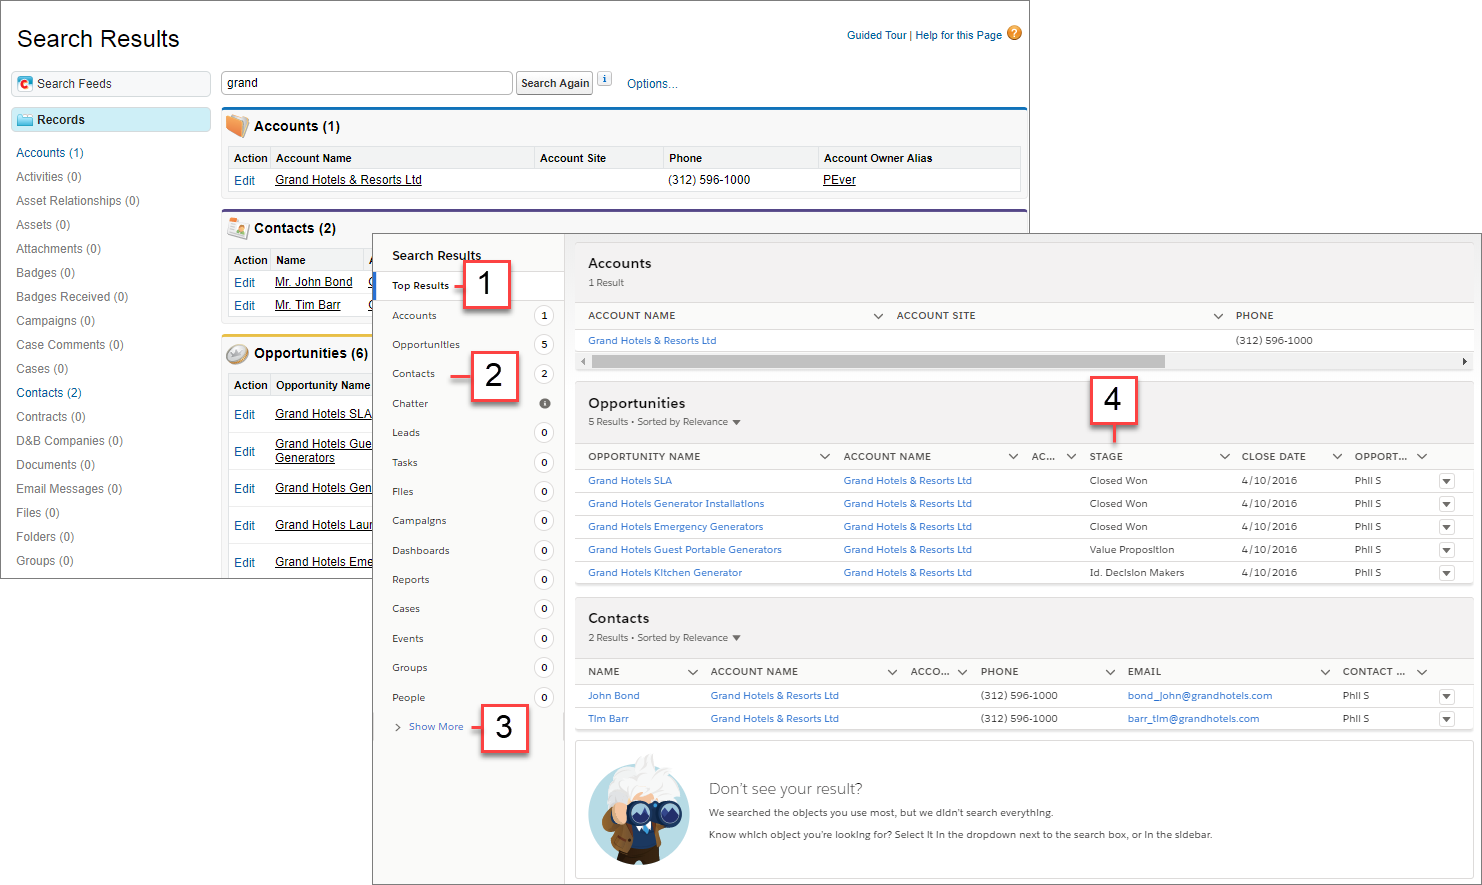Select Accounts in Lightning sidebar

pyautogui.click(x=414, y=316)
